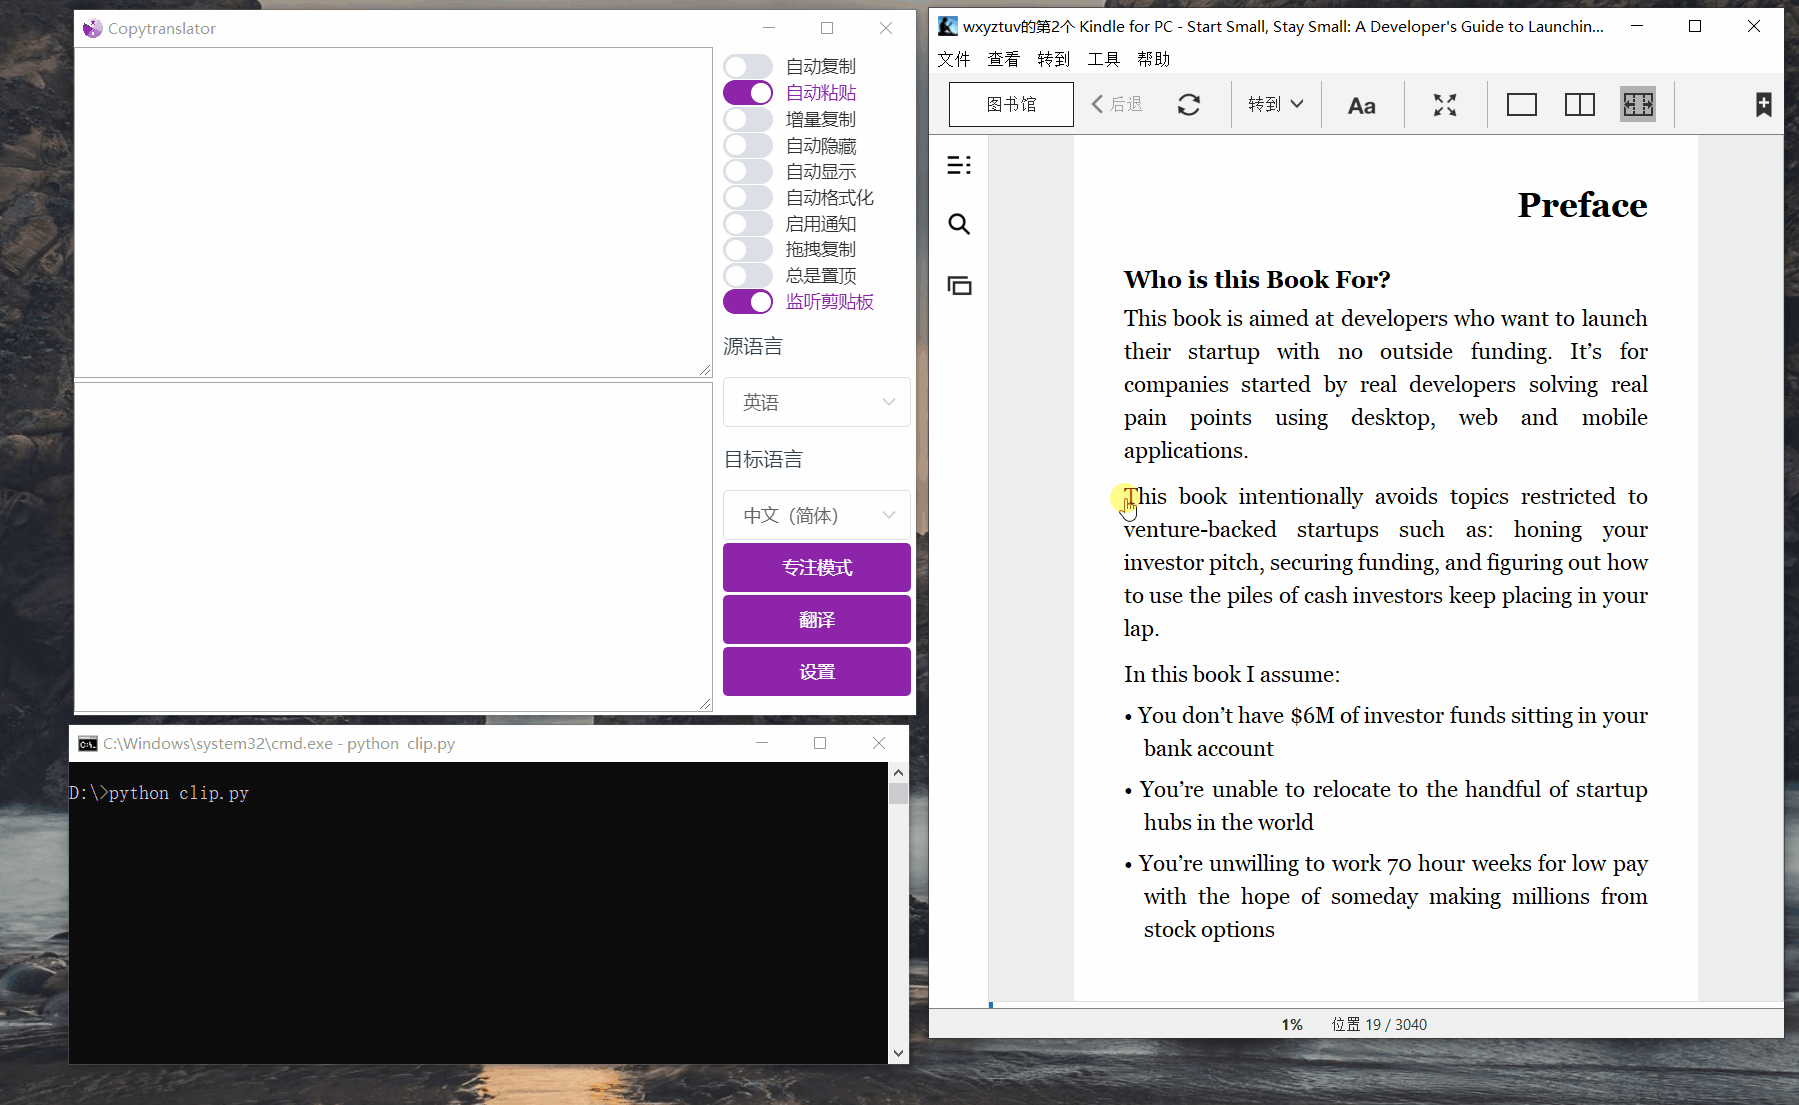Click the 位置 19 / 3040 location indicator
Screen dimensions: 1799x1105
click(x=1379, y=1024)
